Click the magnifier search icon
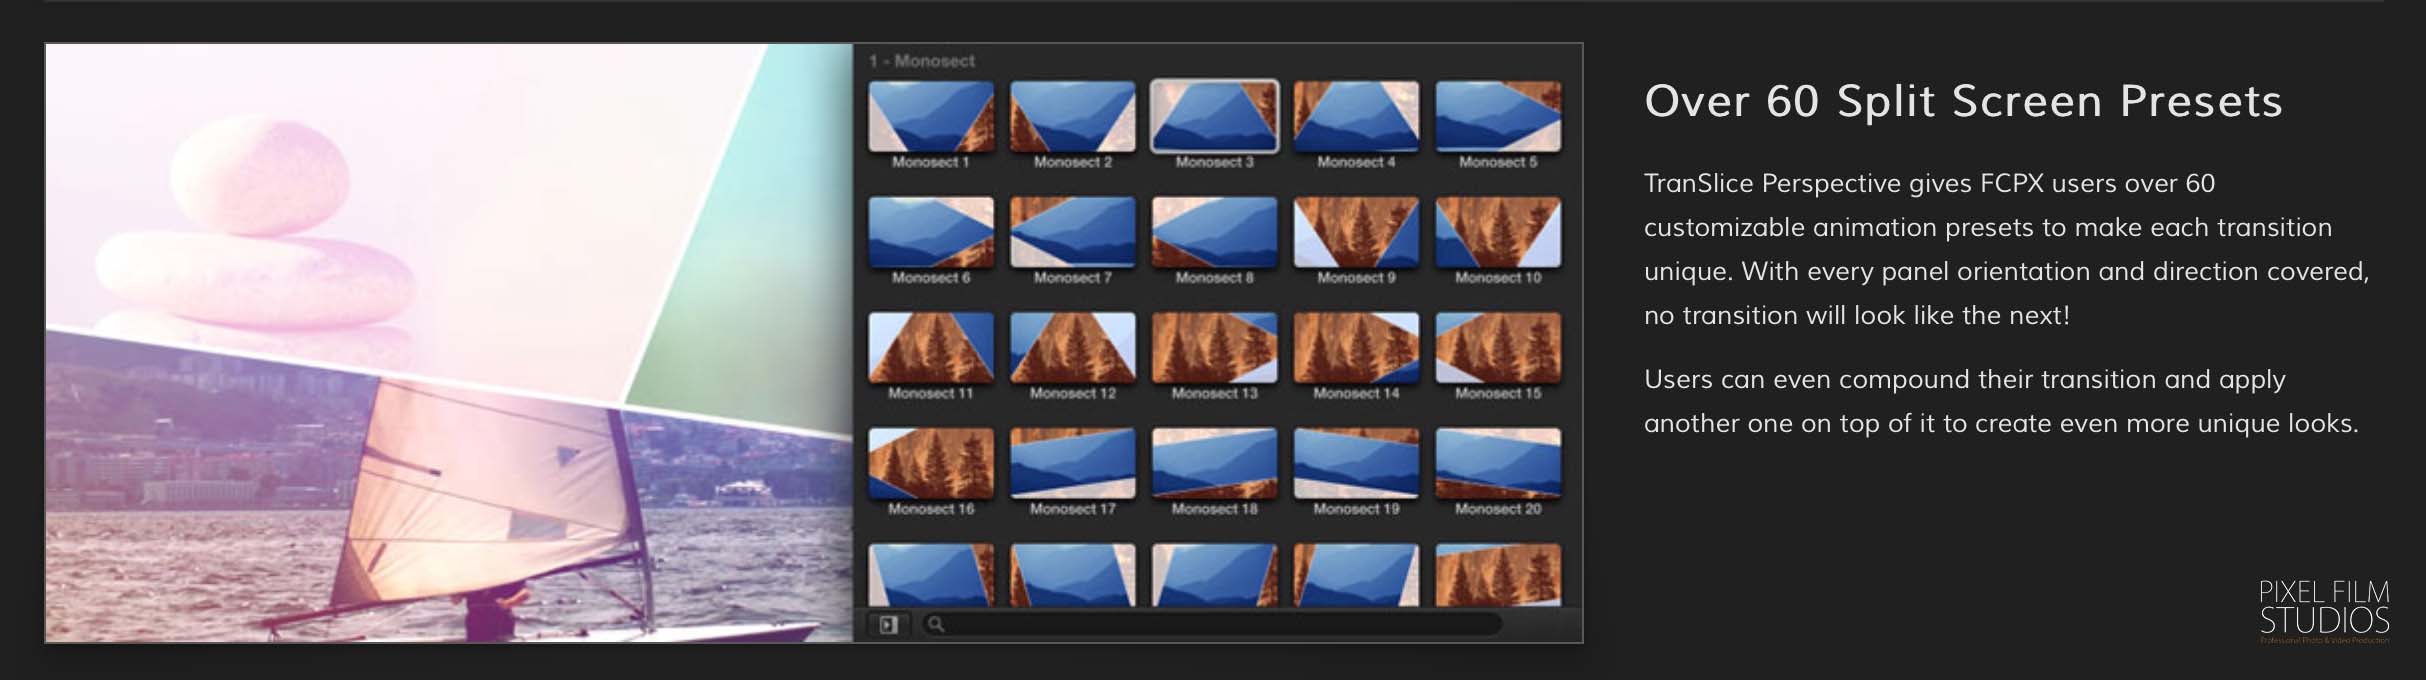Screen dimensions: 2426x680 pos(936,625)
